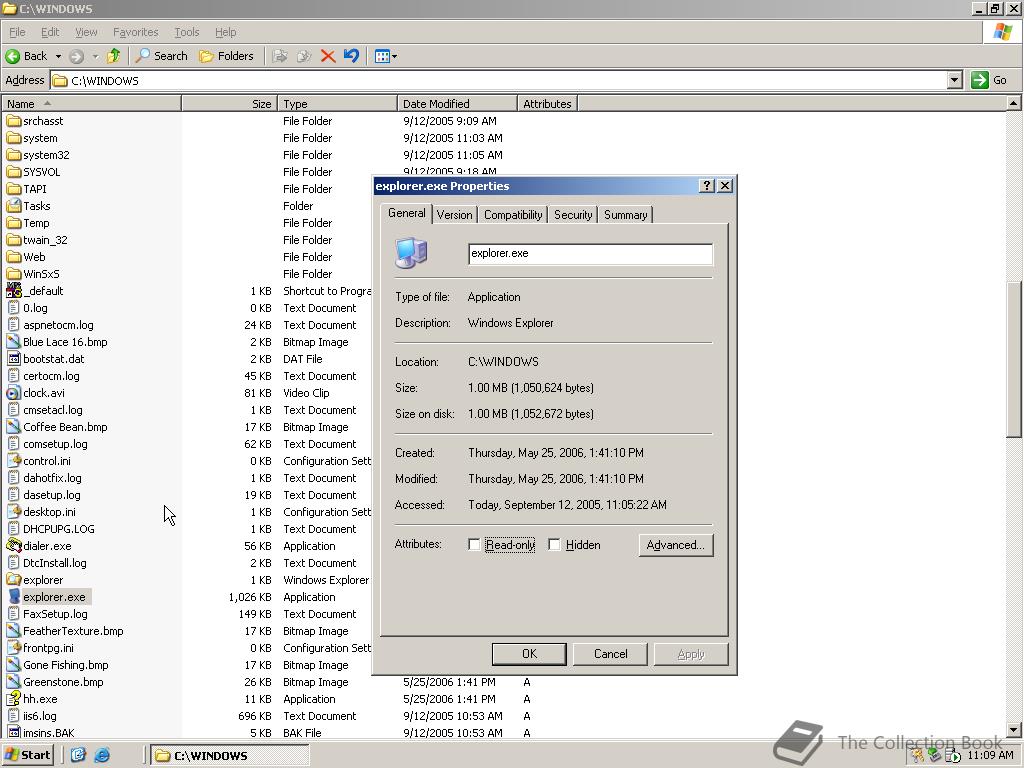Viewport: 1024px width, 768px height.
Task: Go up one folder level
Action: [114, 56]
